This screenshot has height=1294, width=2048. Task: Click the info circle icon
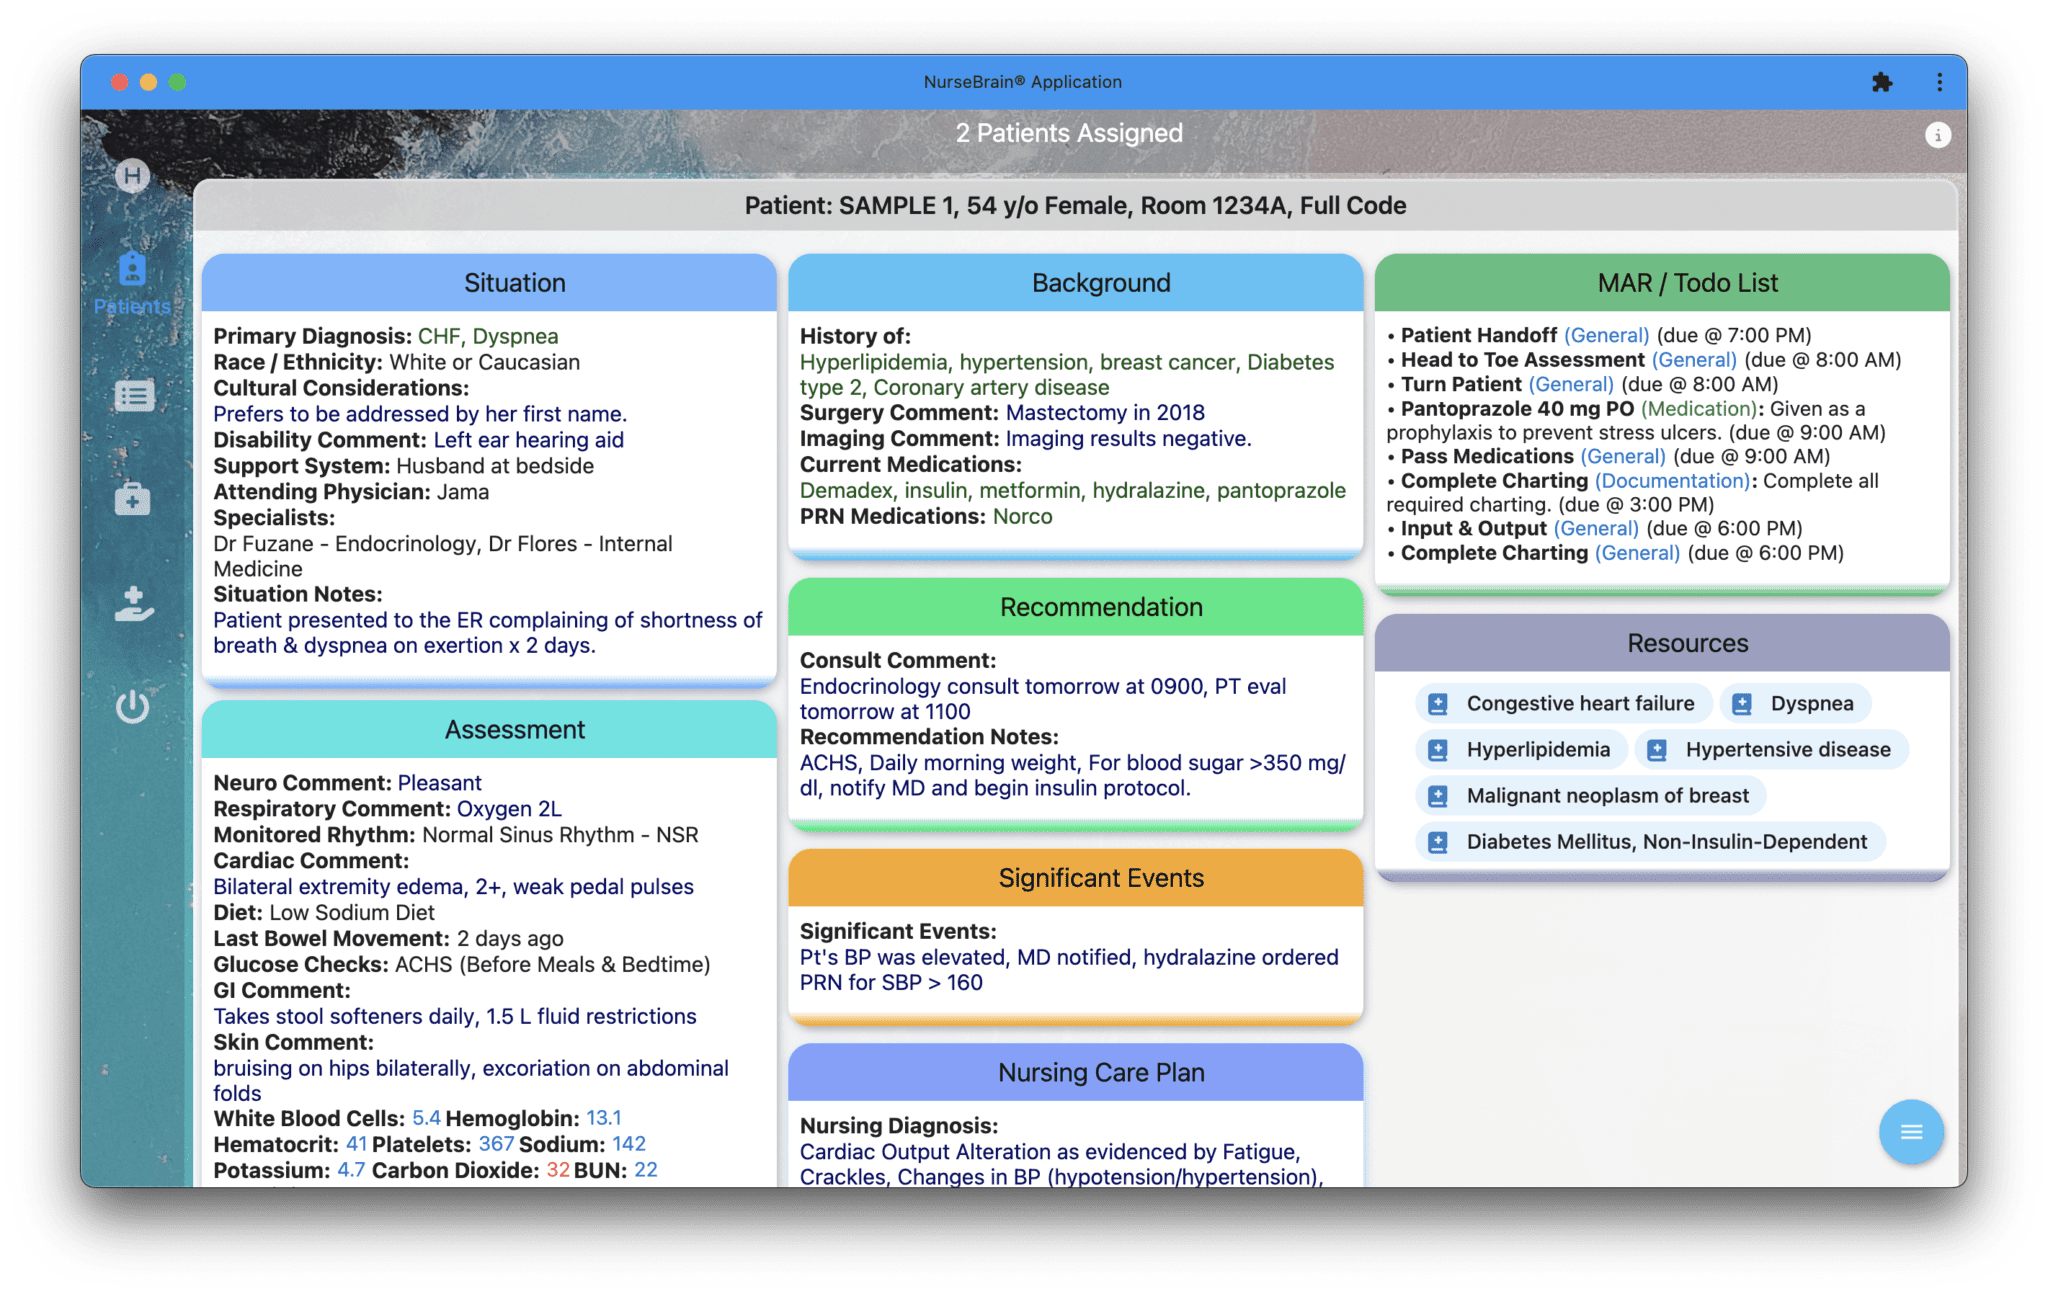tap(1938, 135)
